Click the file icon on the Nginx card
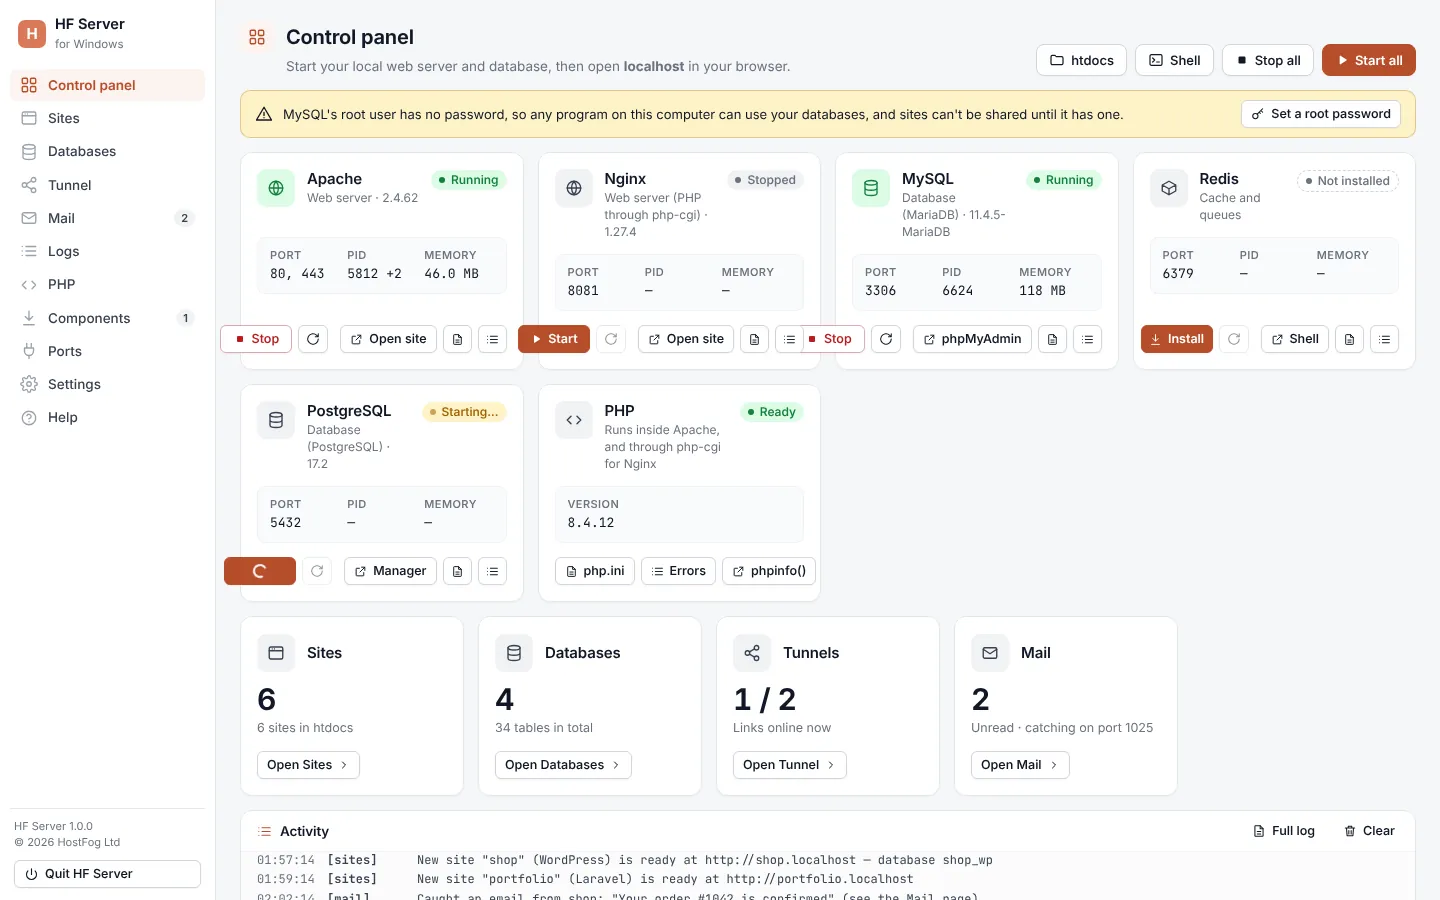 coord(754,339)
